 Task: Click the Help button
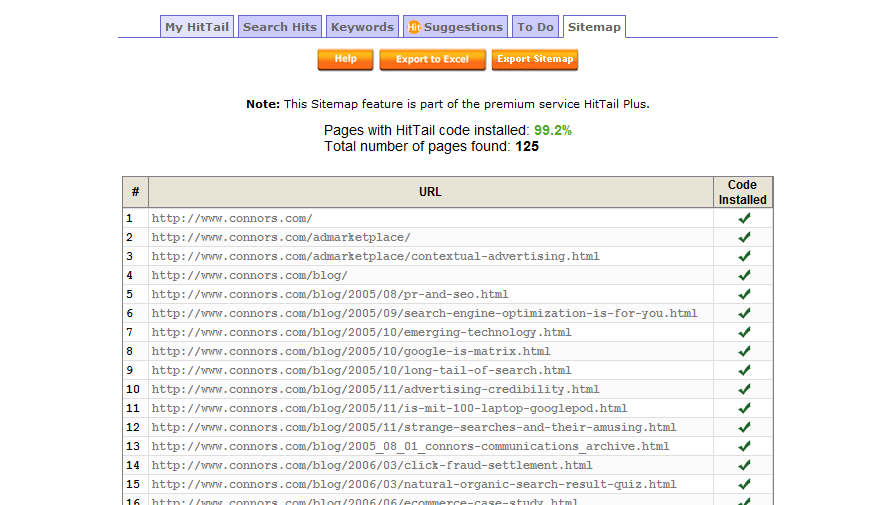tap(345, 59)
